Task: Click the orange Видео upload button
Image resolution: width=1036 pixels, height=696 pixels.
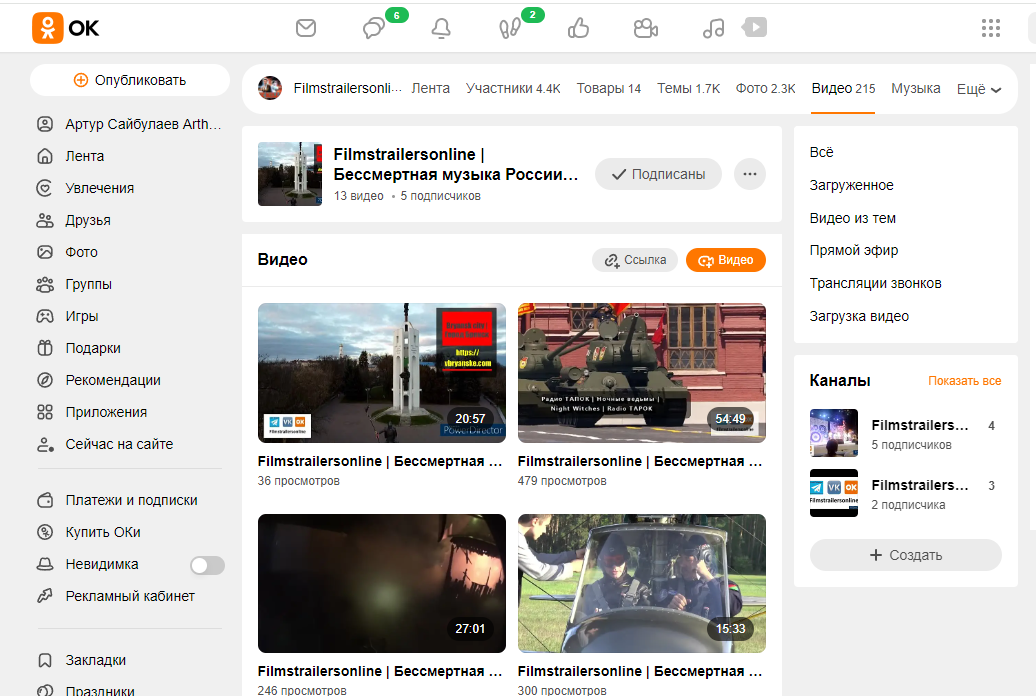Action: pos(725,260)
